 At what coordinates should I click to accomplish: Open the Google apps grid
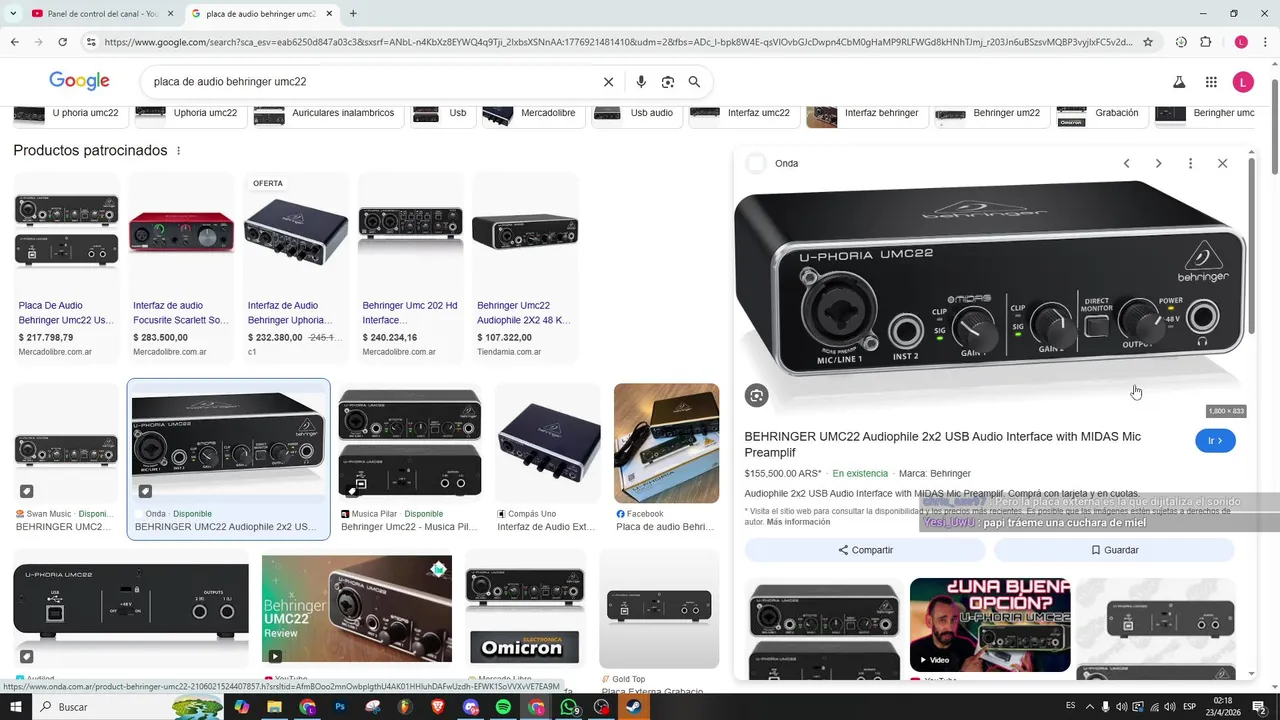click(1211, 82)
